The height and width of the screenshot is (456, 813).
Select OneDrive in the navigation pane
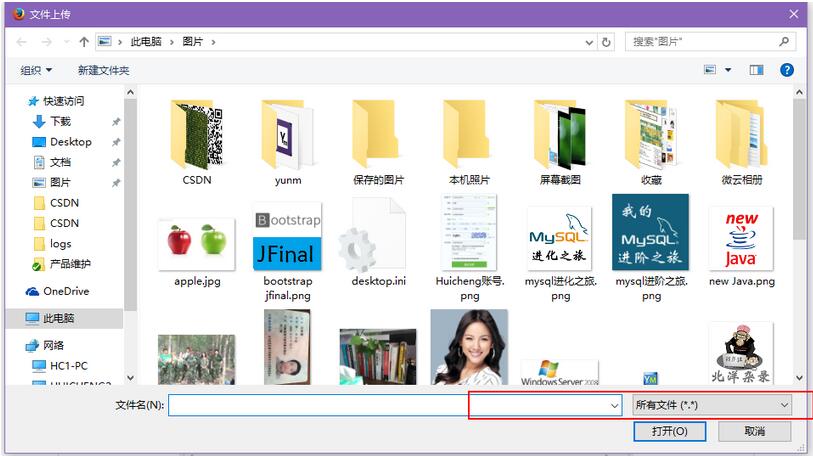click(x=65, y=291)
